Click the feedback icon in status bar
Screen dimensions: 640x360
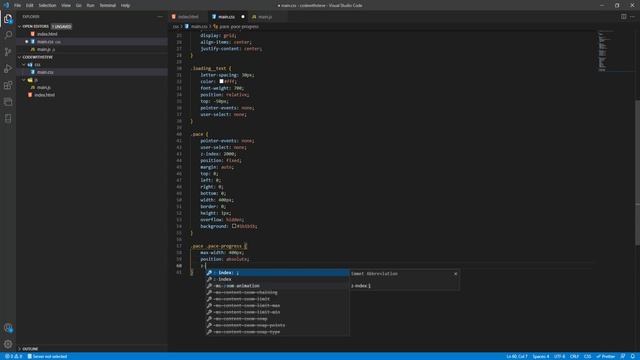tap(623, 356)
